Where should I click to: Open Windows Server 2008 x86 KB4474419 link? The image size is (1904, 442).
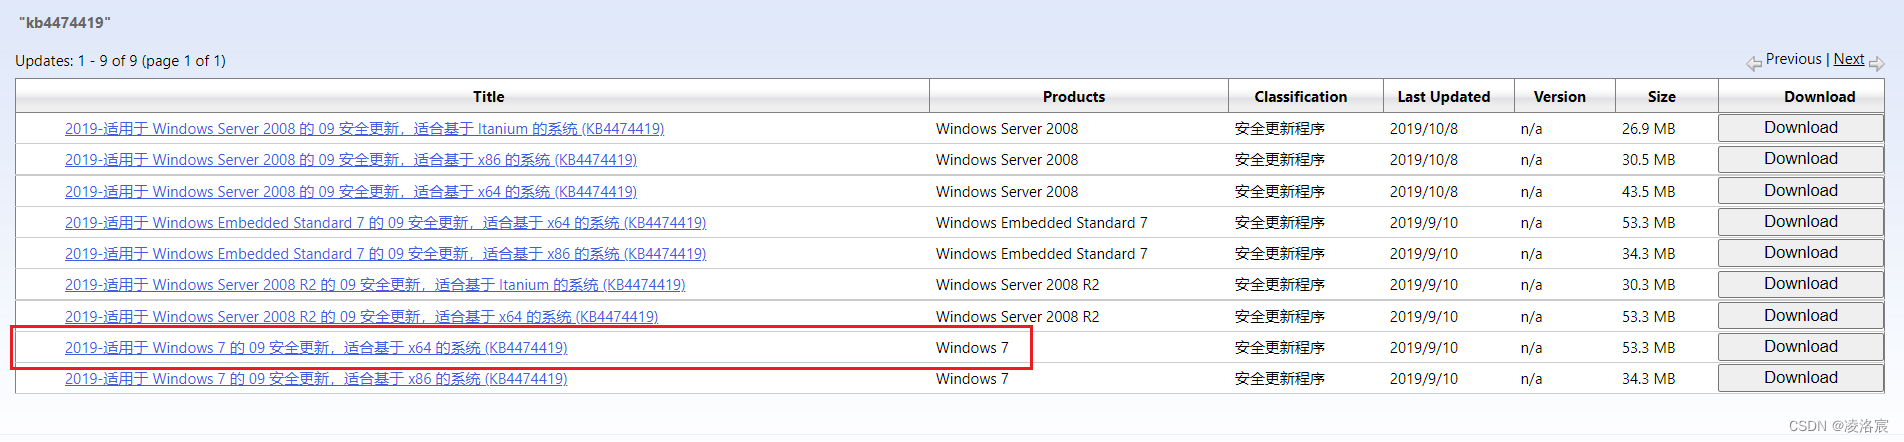pyautogui.click(x=351, y=160)
